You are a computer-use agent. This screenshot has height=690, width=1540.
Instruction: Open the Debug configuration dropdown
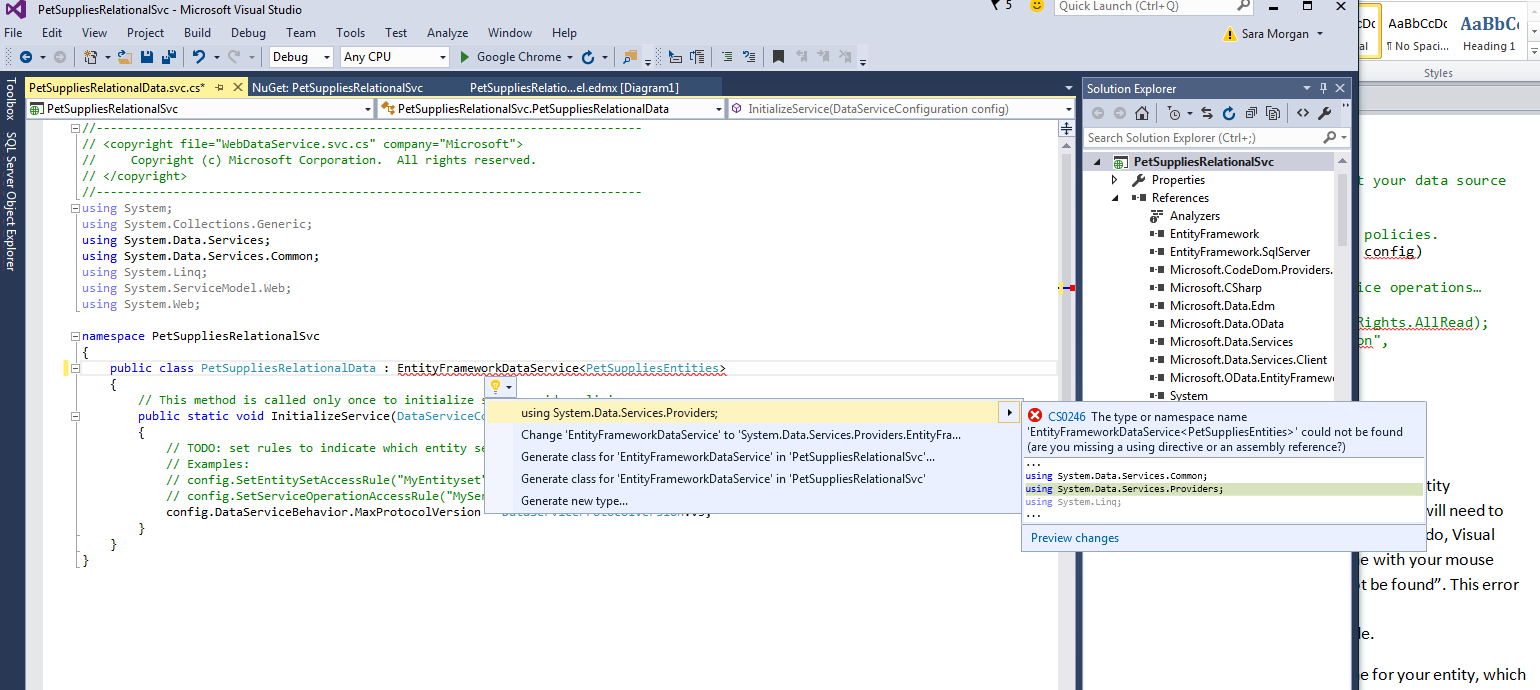300,57
